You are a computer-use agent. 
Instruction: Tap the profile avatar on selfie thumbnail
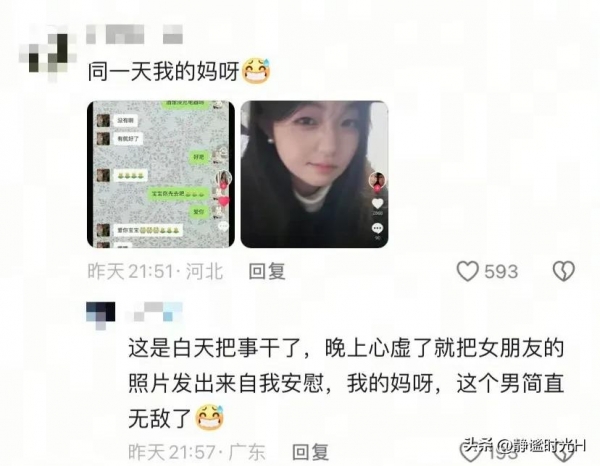pyautogui.click(x=377, y=181)
